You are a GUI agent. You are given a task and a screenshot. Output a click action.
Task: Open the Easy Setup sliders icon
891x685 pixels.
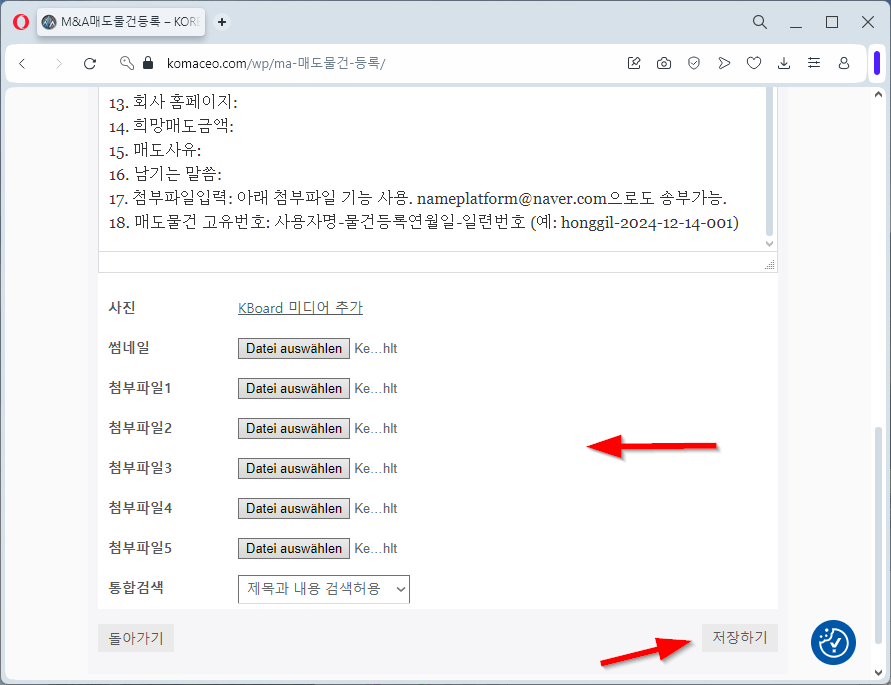(814, 63)
